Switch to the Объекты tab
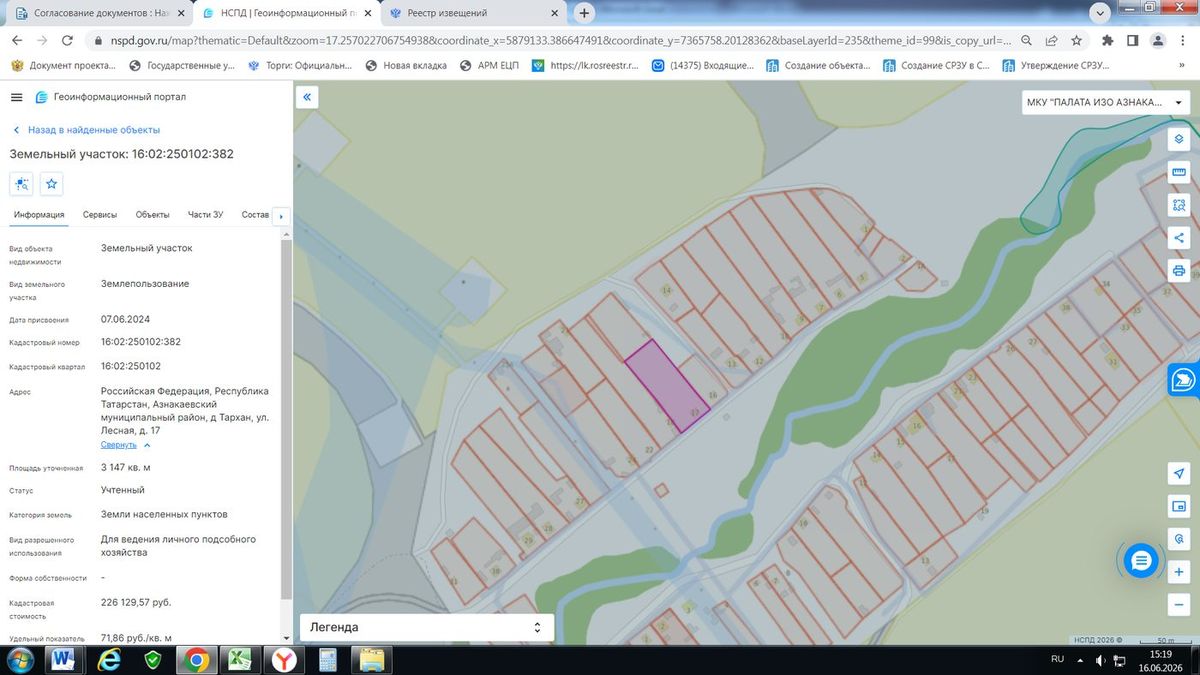The height and width of the screenshot is (675, 1200). pos(152,215)
